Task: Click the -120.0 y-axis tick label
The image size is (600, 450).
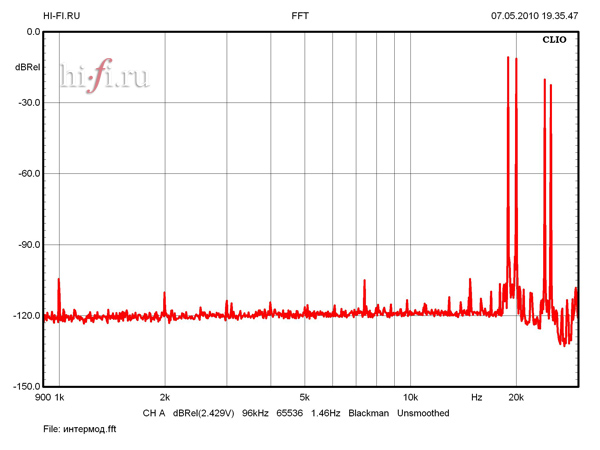Action: coord(25,315)
